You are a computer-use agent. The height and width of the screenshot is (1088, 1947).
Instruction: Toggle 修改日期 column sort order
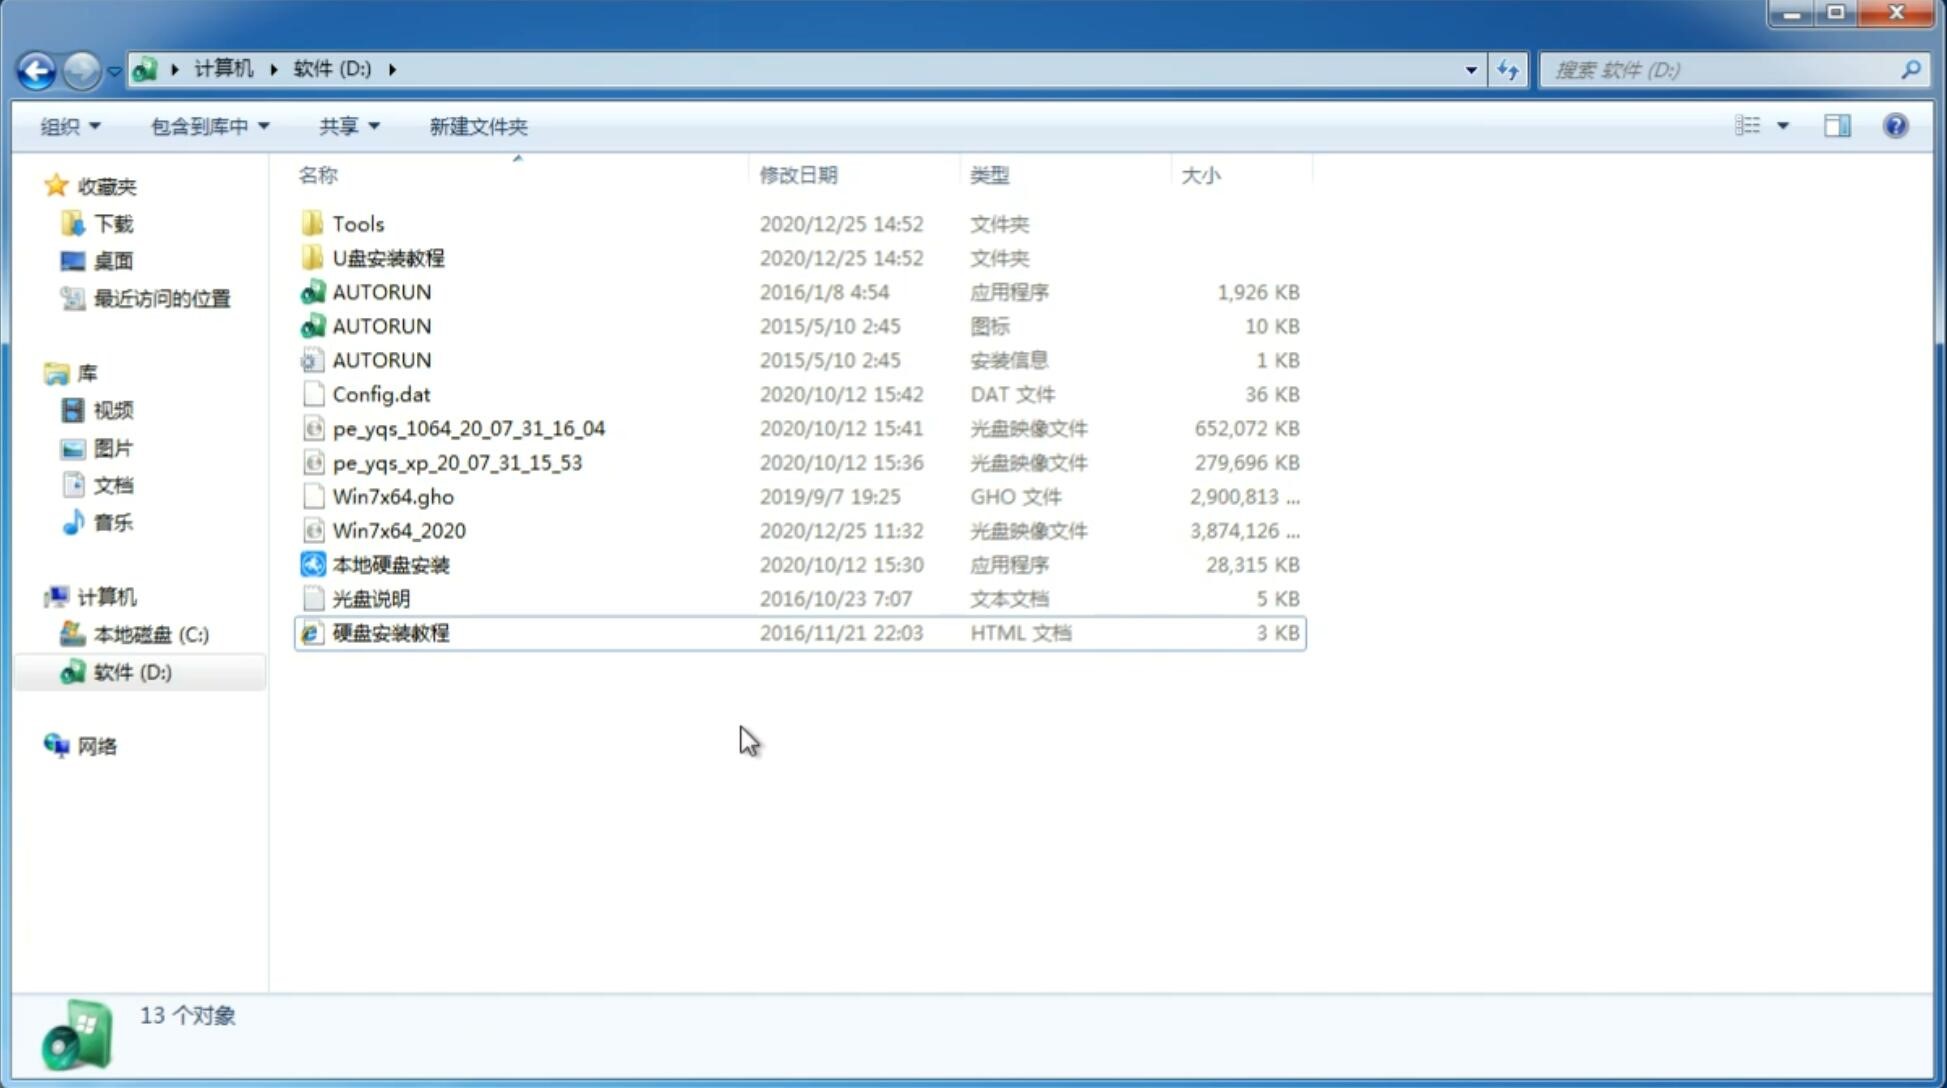point(798,175)
